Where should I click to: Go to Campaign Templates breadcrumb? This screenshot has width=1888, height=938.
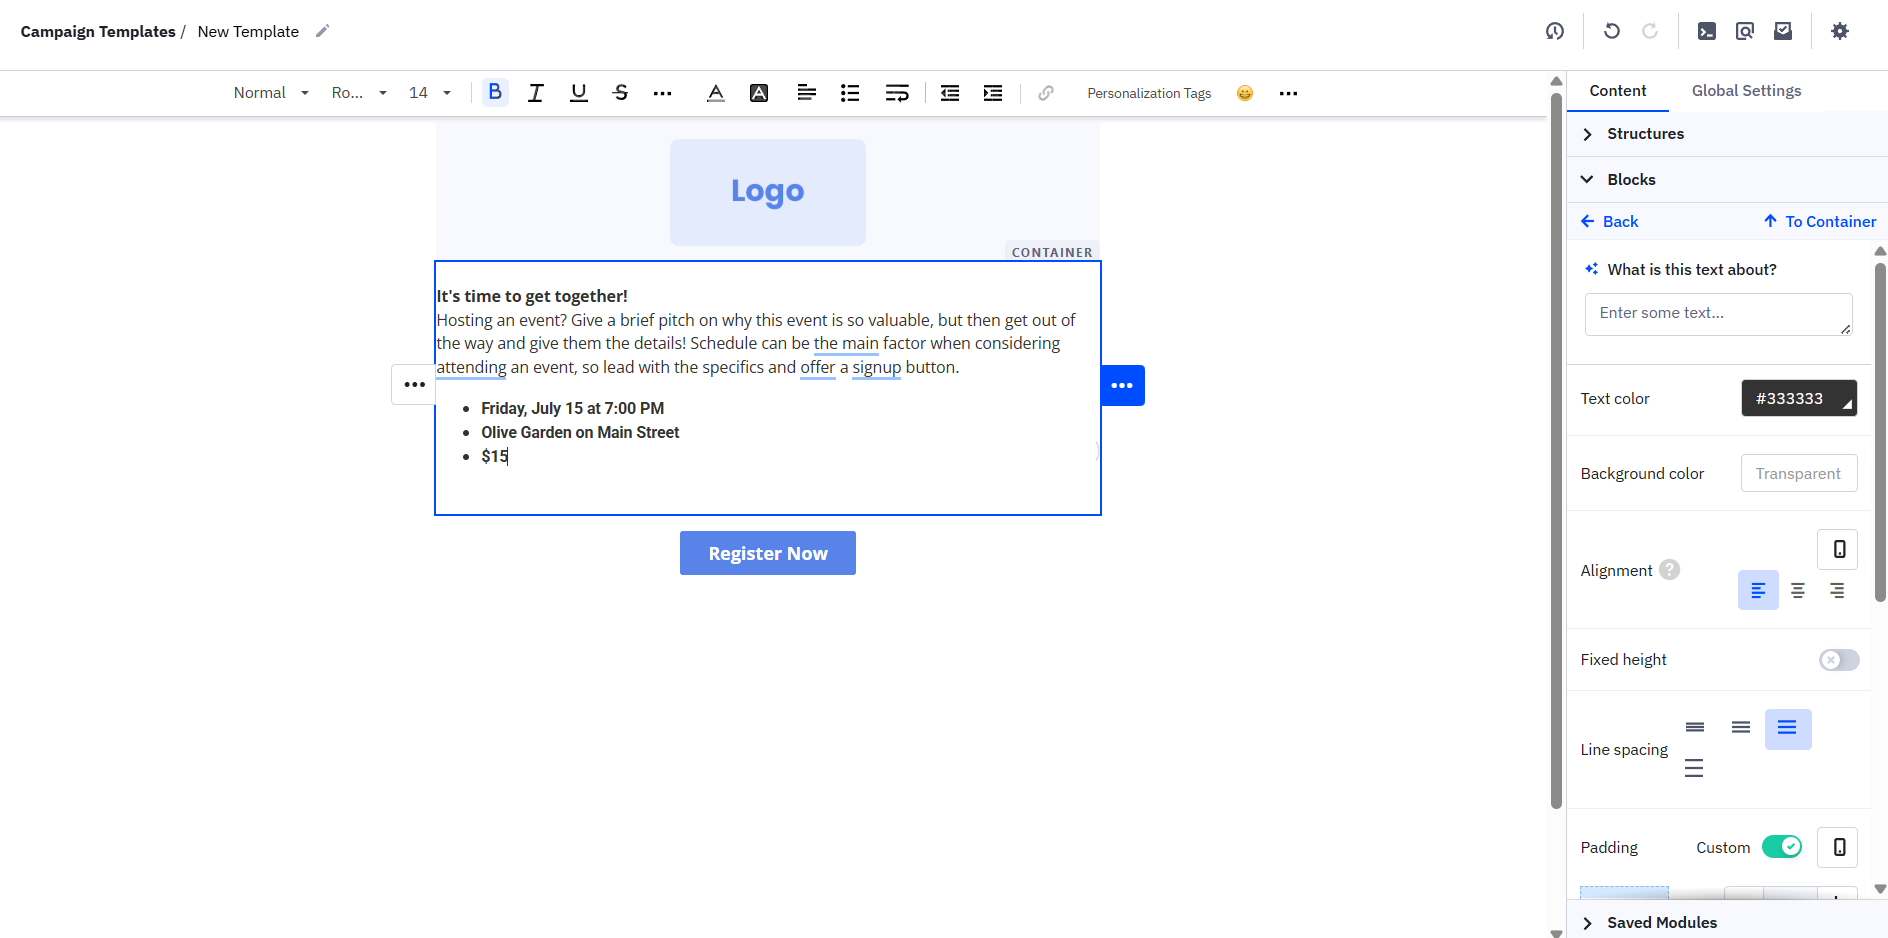98,32
